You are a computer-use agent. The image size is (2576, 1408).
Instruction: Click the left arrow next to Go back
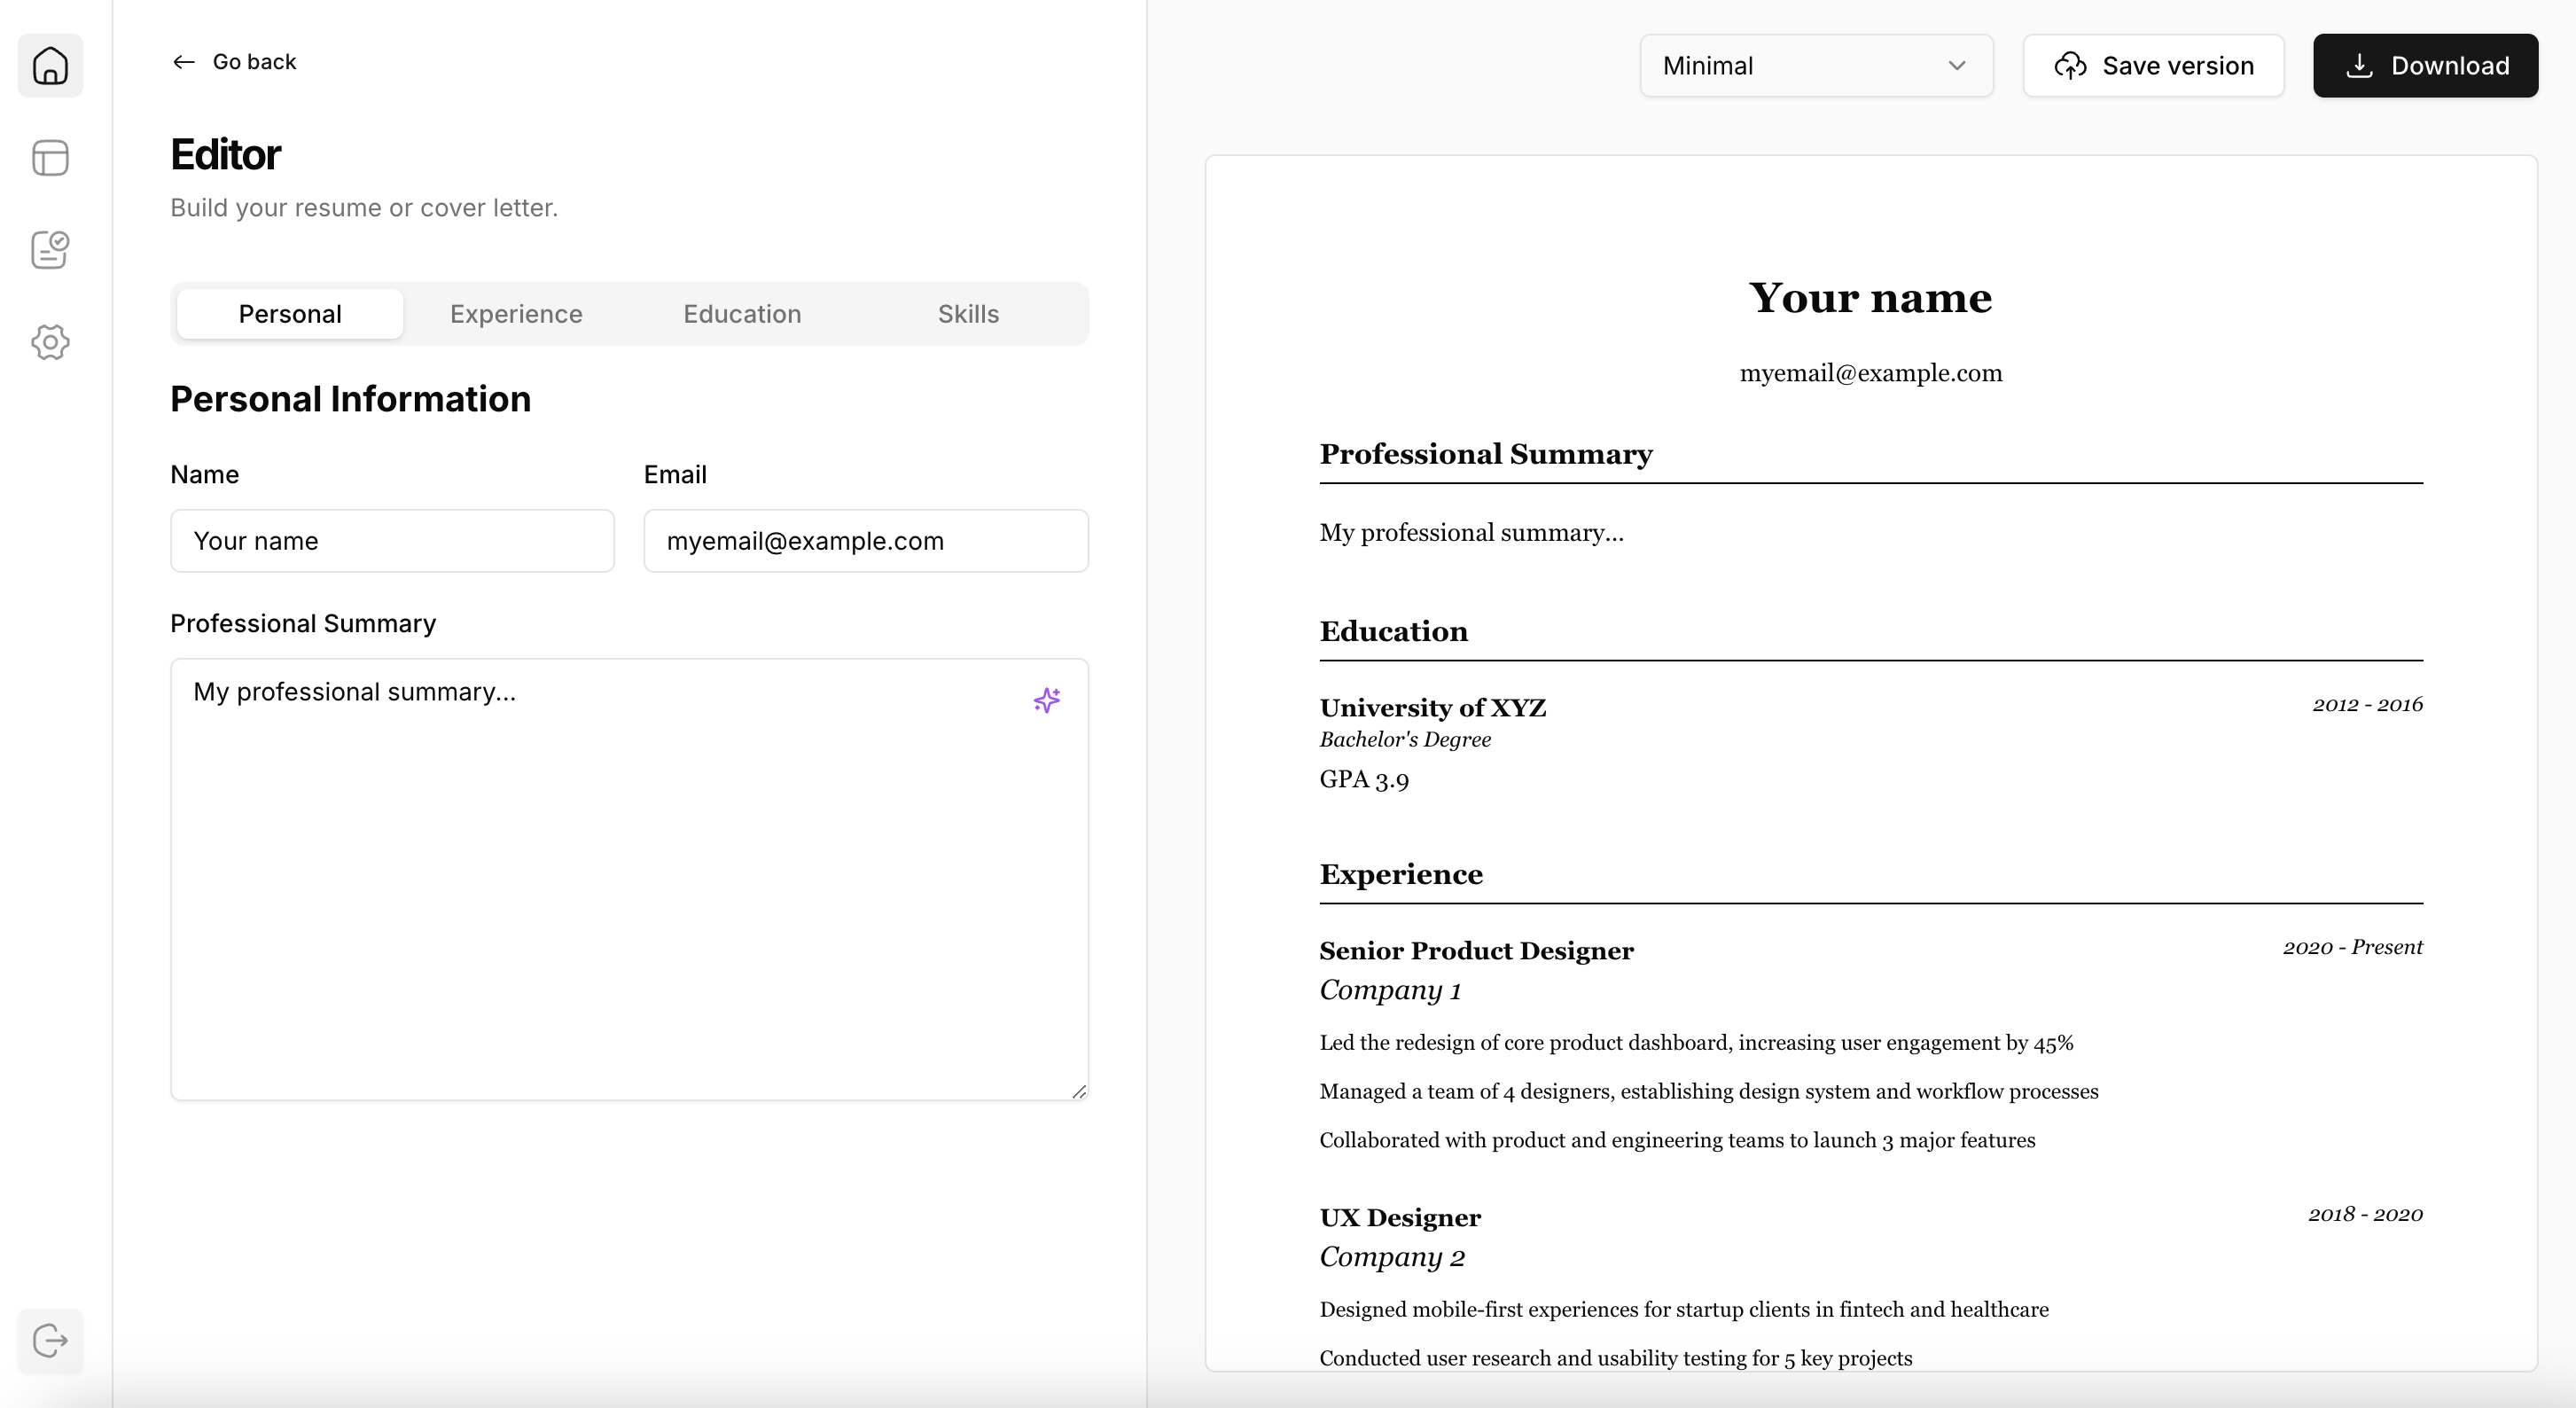pyautogui.click(x=183, y=62)
